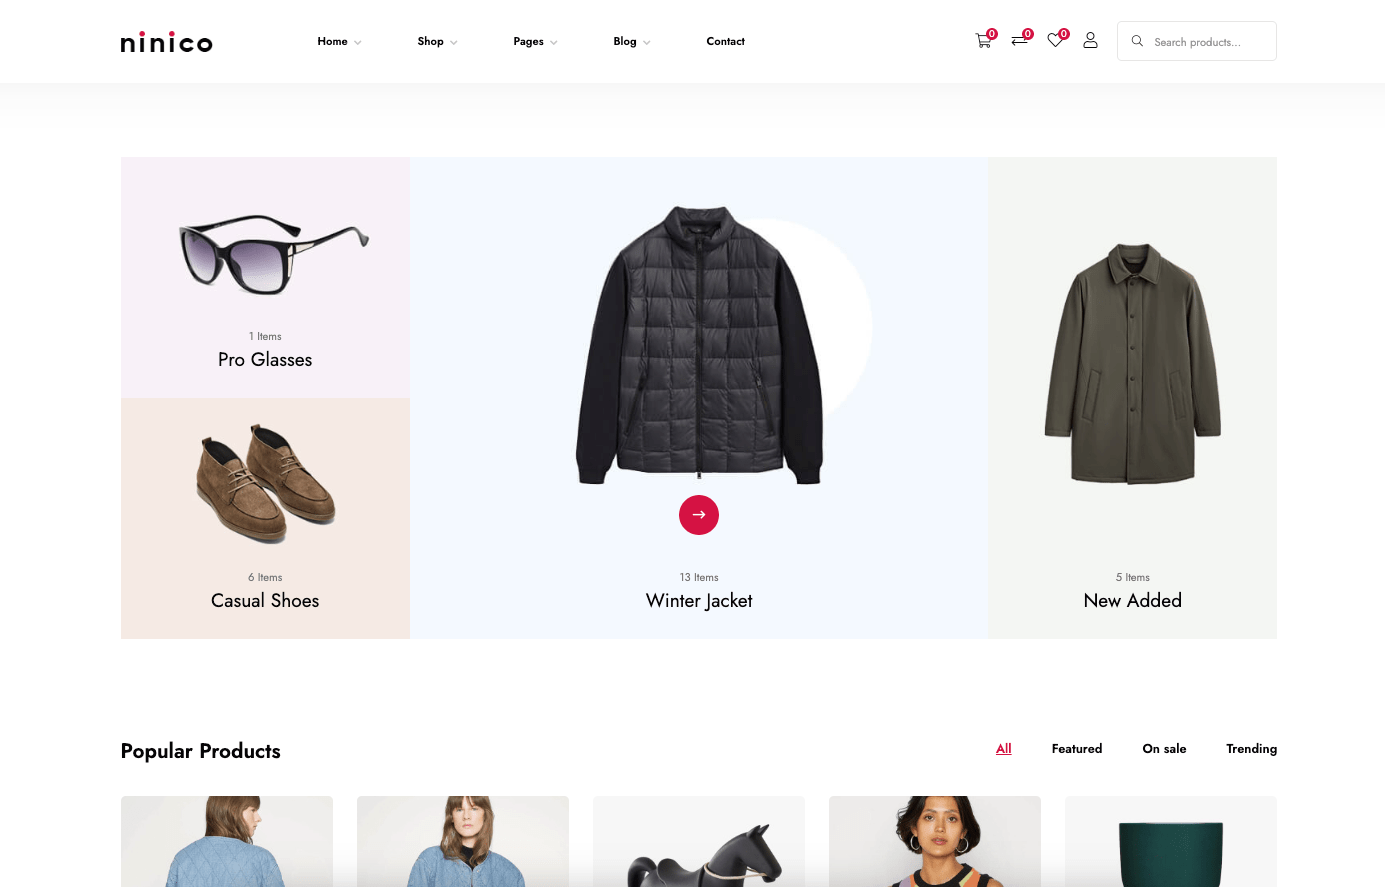Expand the Home menu dropdown
This screenshot has height=887, width=1385.
click(x=339, y=41)
